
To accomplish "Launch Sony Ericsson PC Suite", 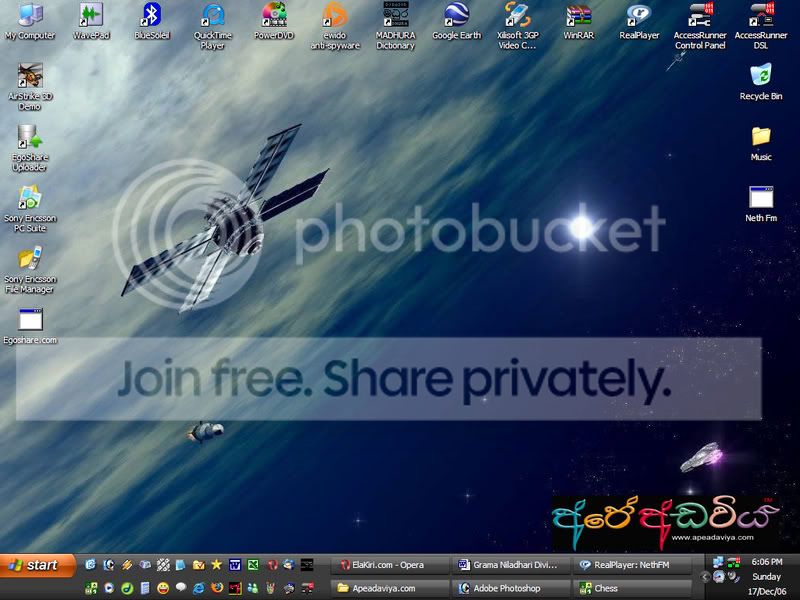I will 30,209.
